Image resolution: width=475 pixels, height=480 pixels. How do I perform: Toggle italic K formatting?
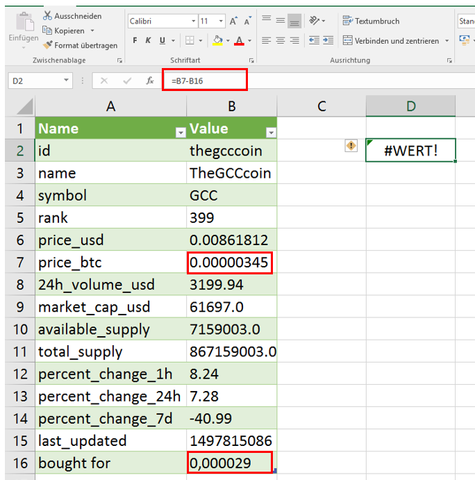148,41
